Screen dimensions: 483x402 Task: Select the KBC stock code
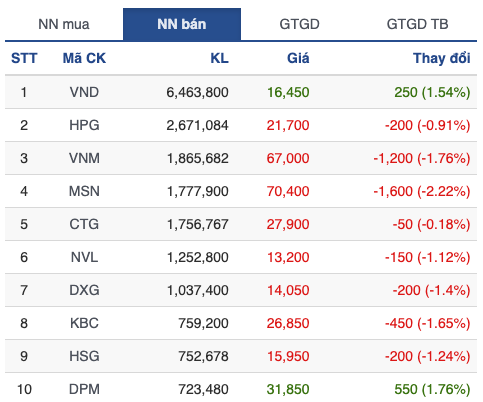[84, 323]
